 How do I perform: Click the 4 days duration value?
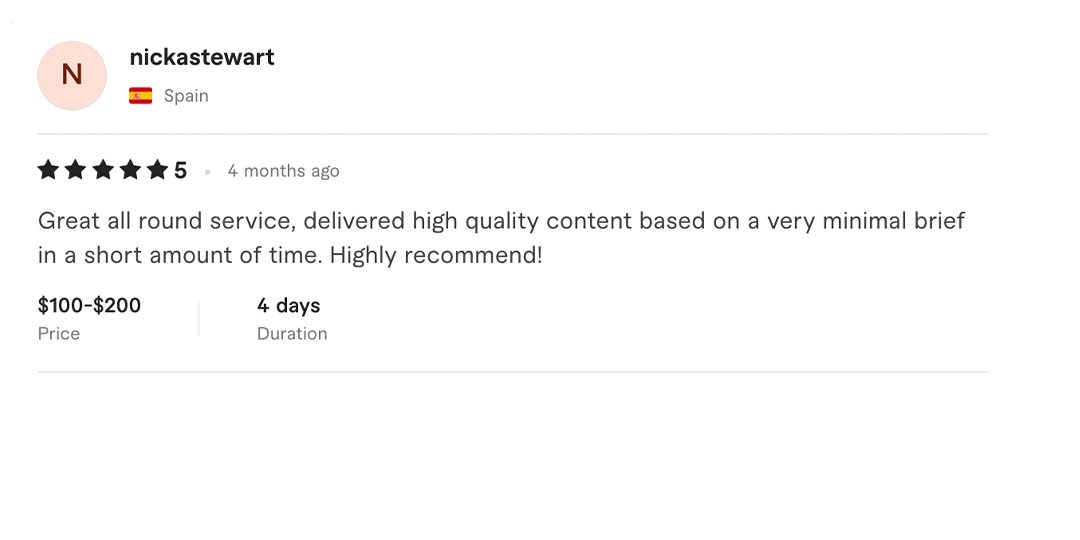click(x=288, y=305)
